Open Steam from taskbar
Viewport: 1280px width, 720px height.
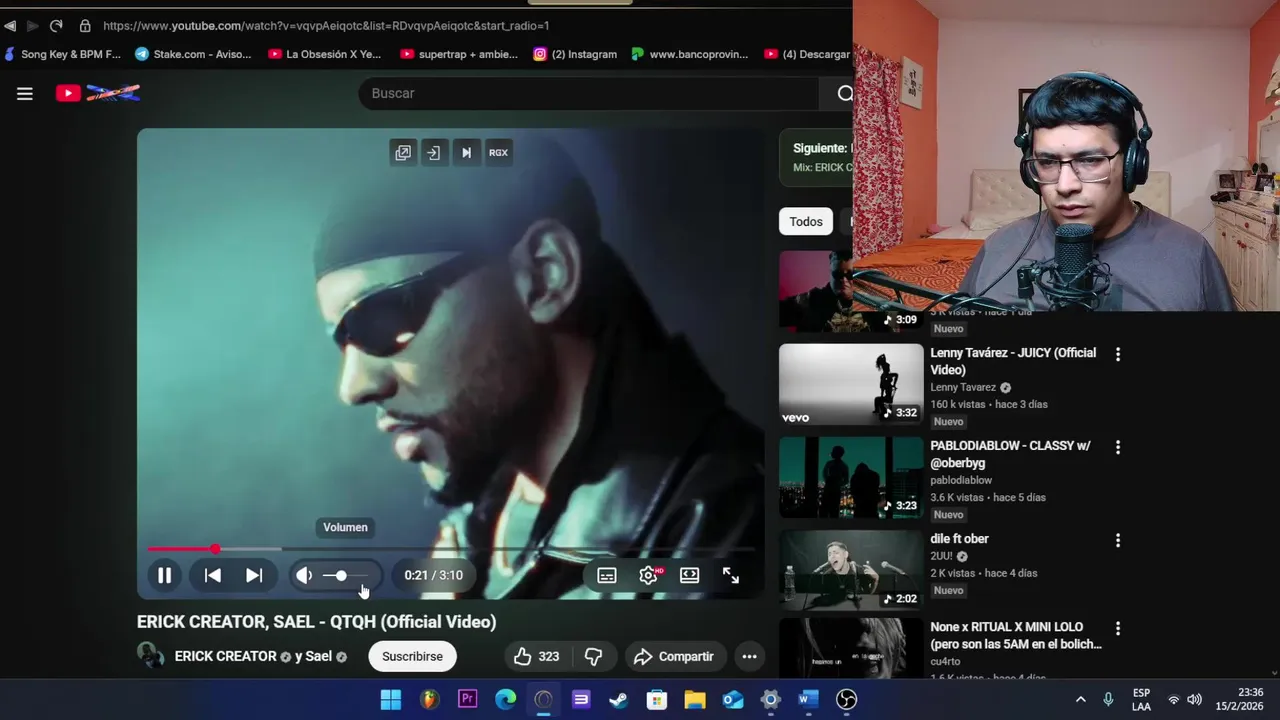619,699
